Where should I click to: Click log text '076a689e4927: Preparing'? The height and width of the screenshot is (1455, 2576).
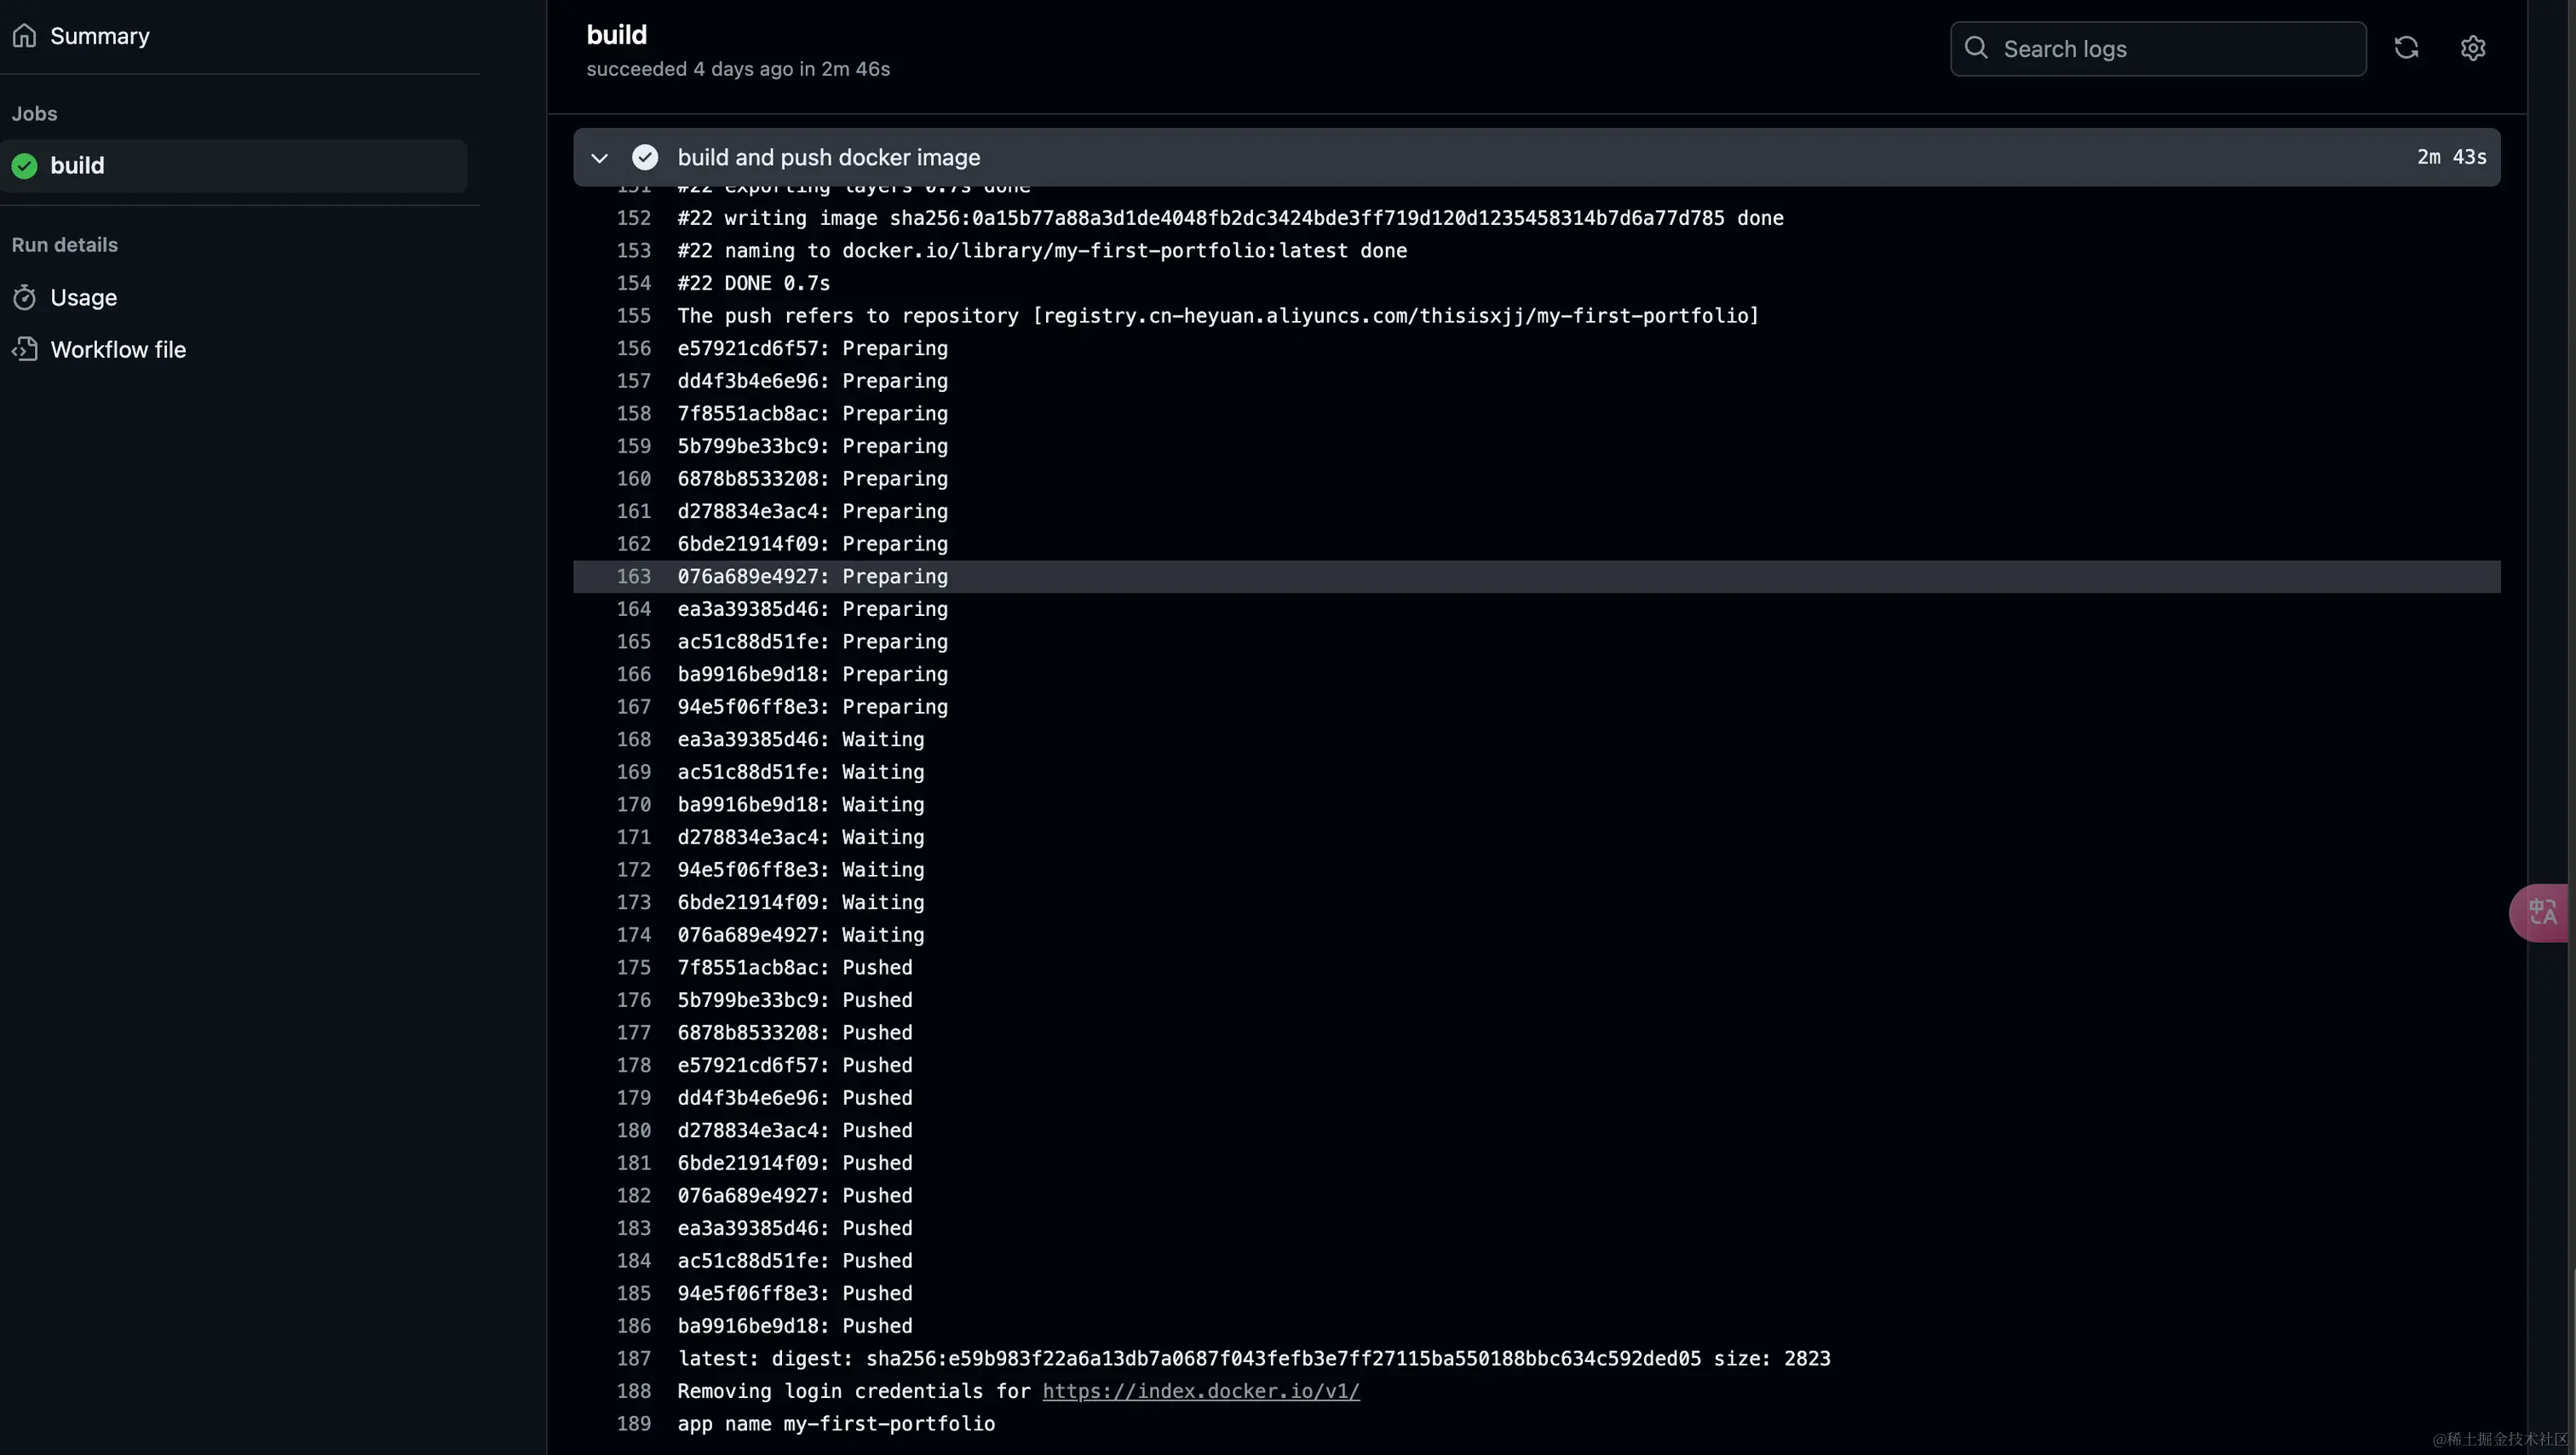click(x=813, y=577)
